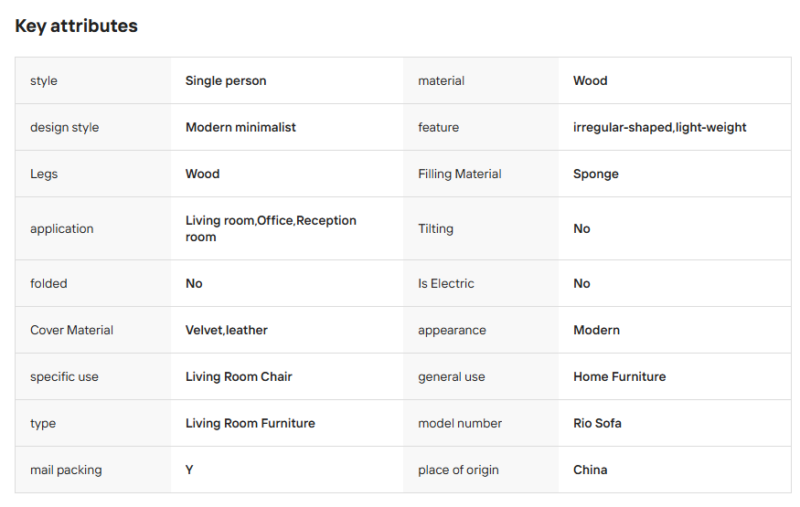This screenshot has width=800, height=507.
Task: Select the Y mail packing value
Action: pyautogui.click(x=189, y=470)
